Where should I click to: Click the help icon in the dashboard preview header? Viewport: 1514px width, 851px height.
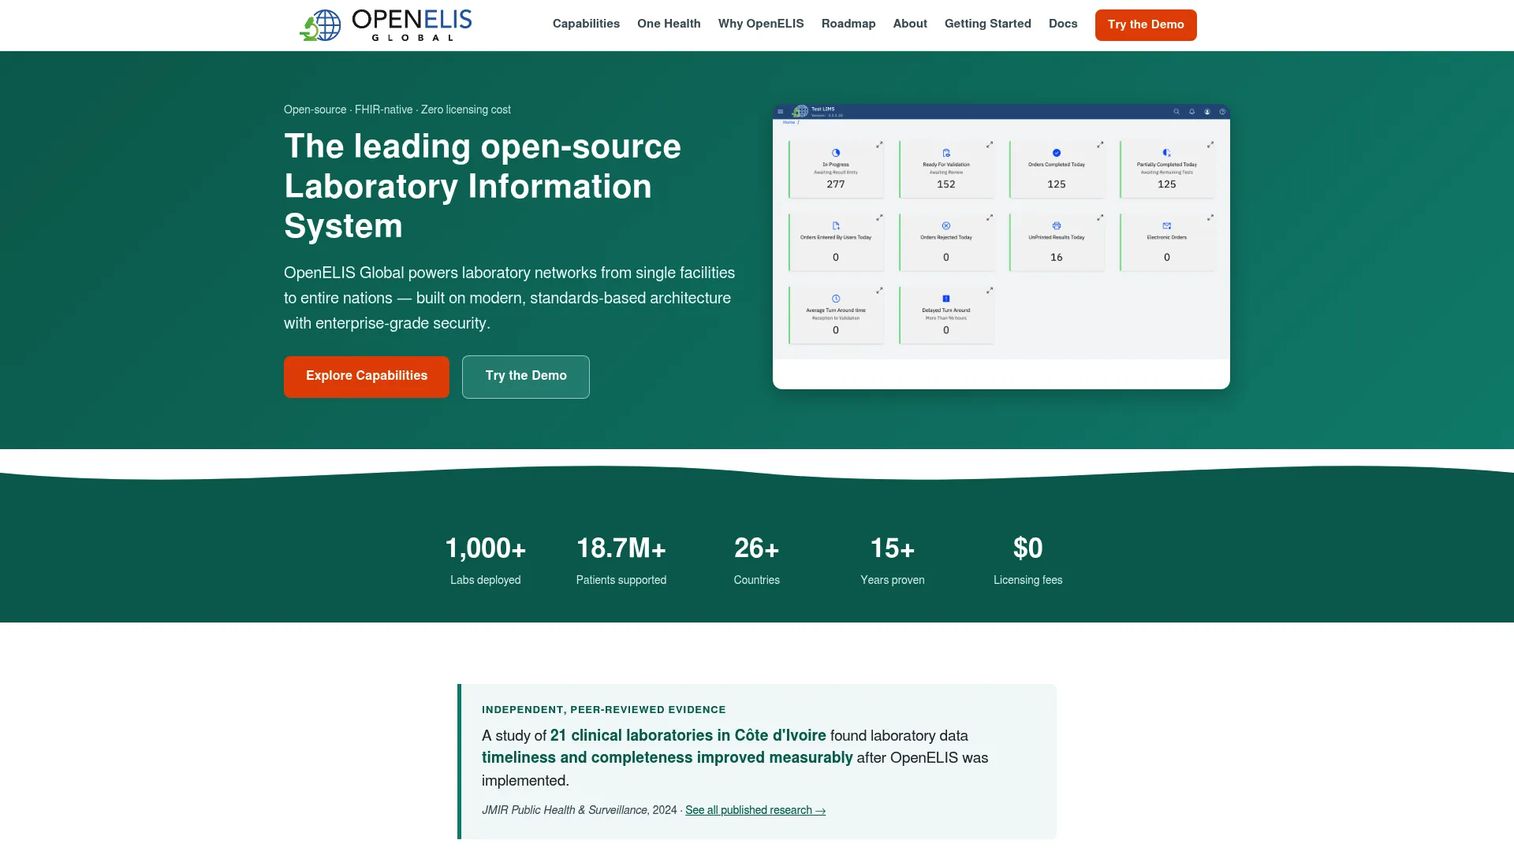(x=1222, y=112)
